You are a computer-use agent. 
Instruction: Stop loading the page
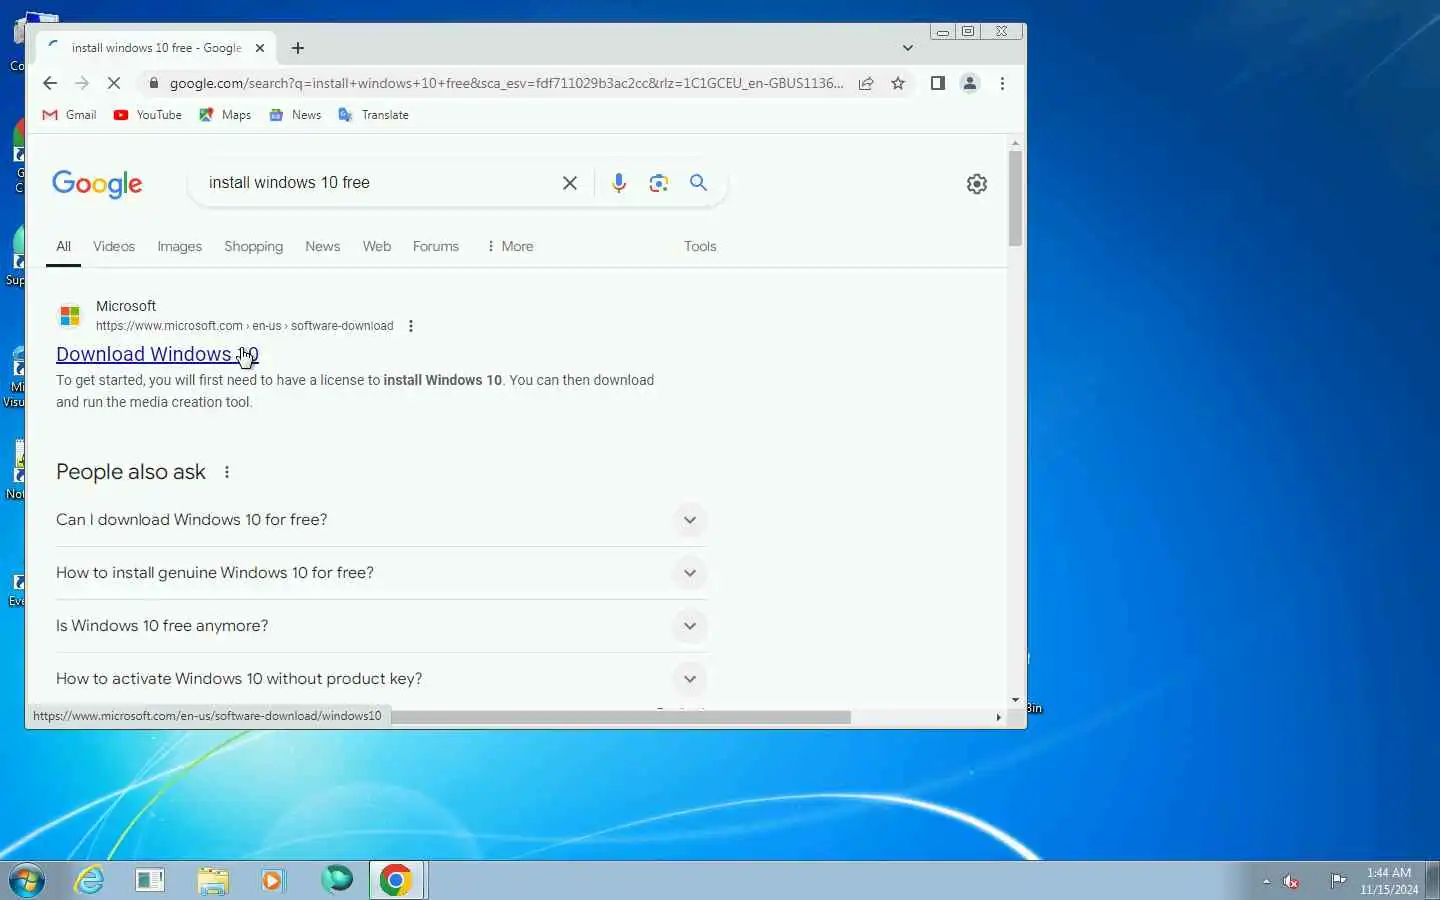[x=114, y=83]
